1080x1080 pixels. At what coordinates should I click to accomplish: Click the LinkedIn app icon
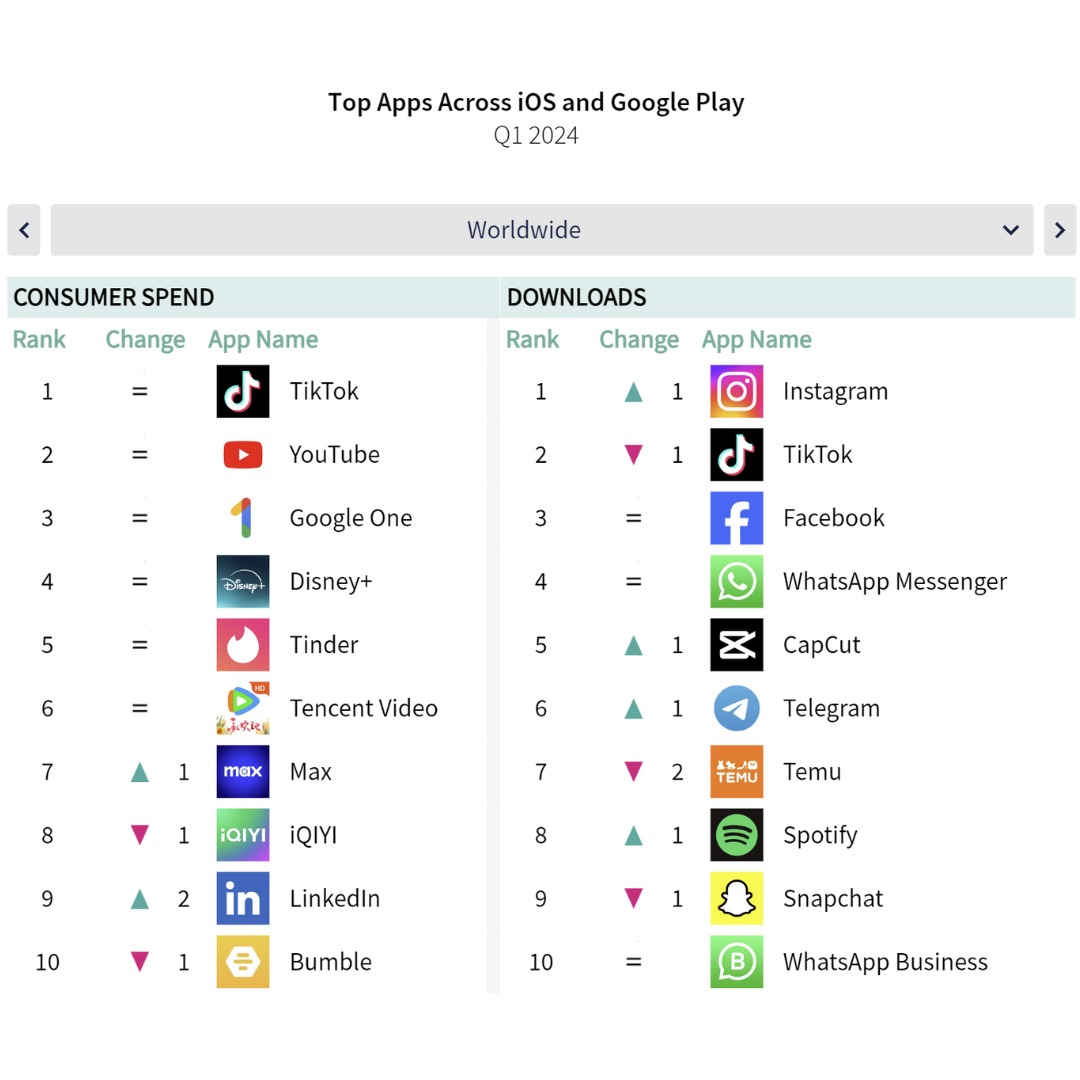(242, 898)
